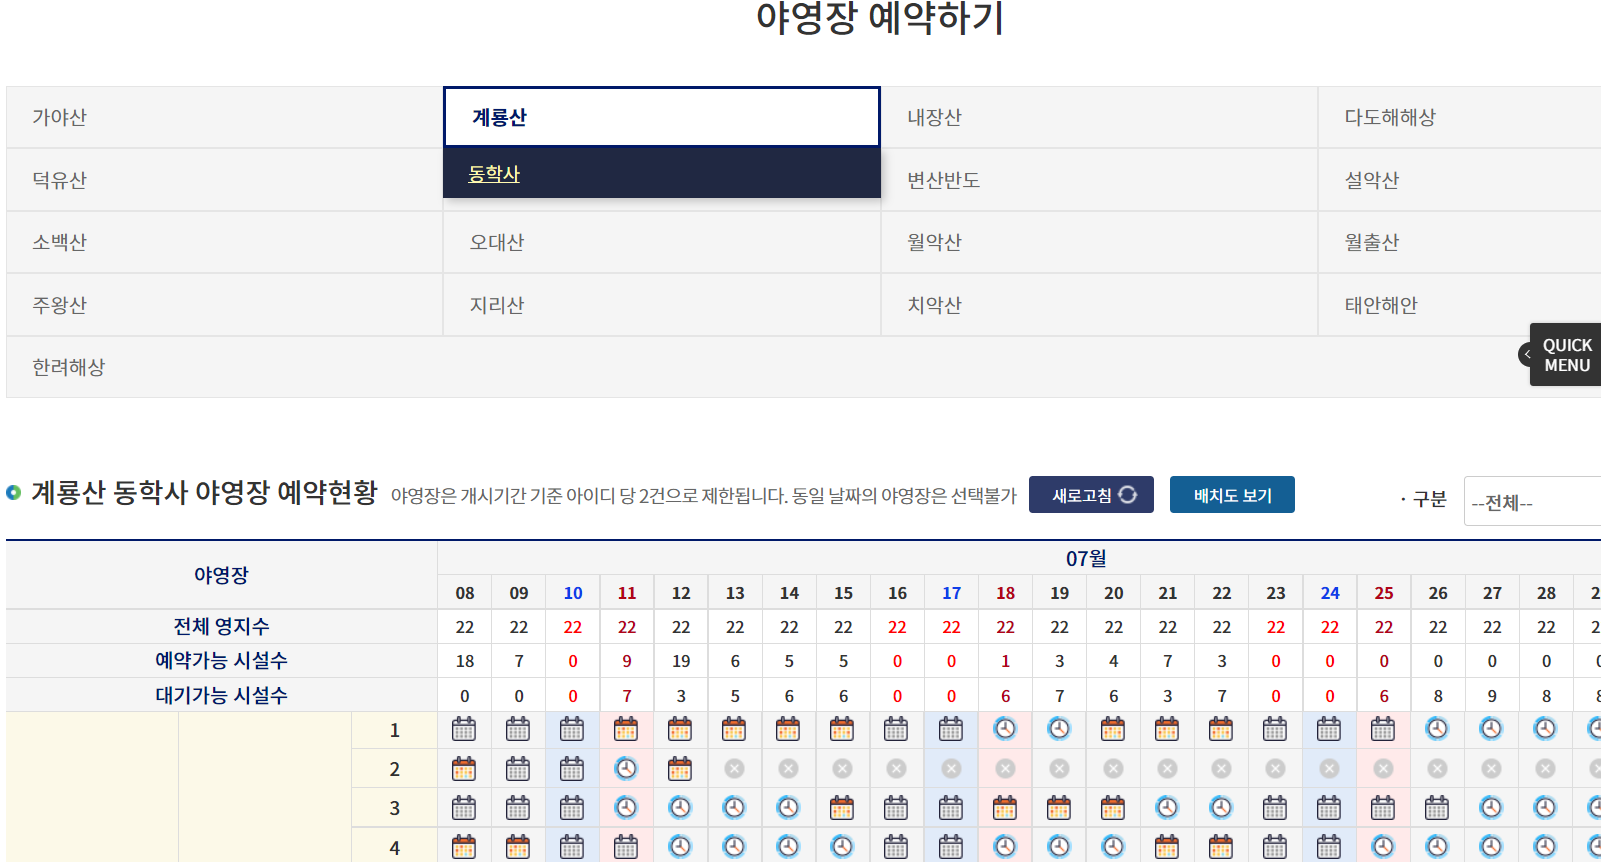Choose the 설악산 park tab

[x=1460, y=180]
